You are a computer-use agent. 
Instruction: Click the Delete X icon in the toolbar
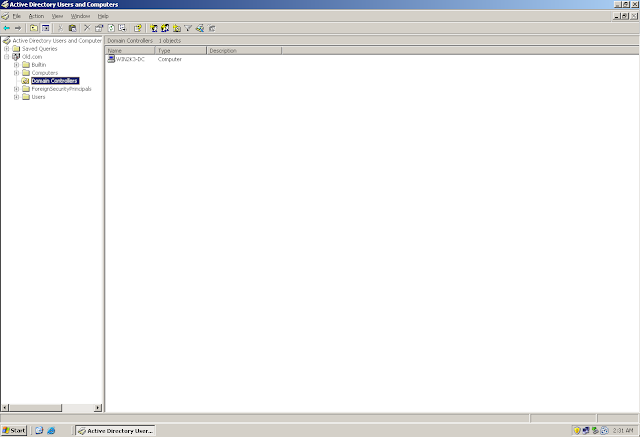click(87, 28)
